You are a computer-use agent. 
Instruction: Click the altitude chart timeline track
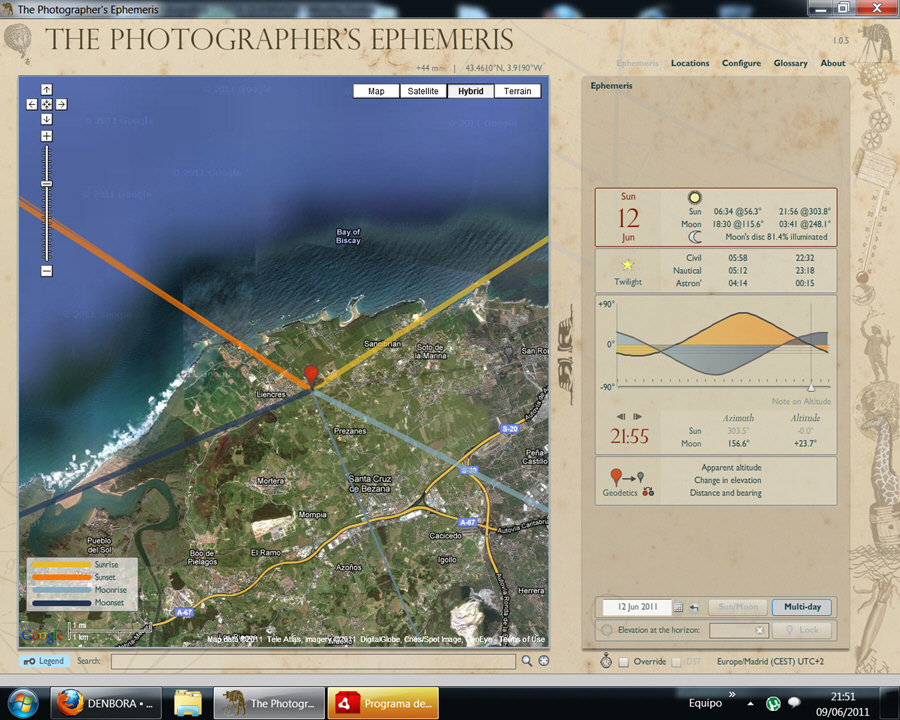coord(723,387)
